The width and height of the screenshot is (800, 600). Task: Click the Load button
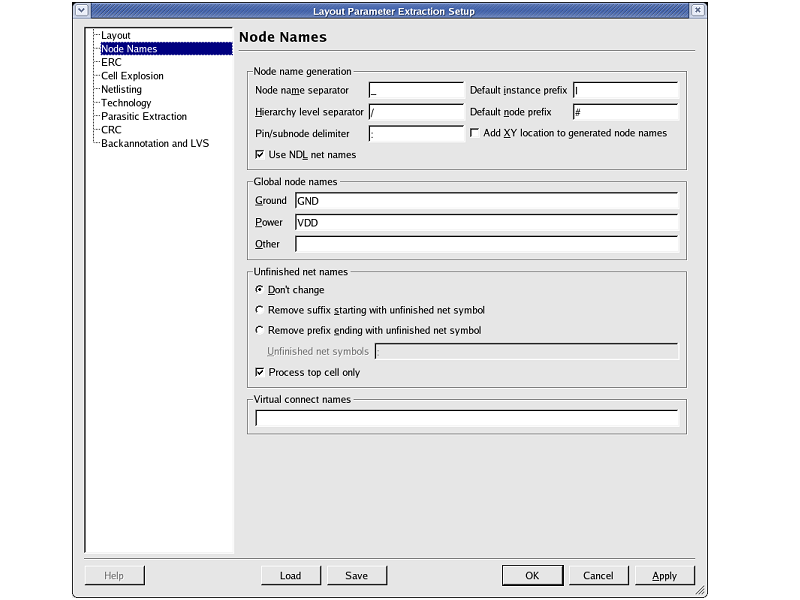pos(290,575)
